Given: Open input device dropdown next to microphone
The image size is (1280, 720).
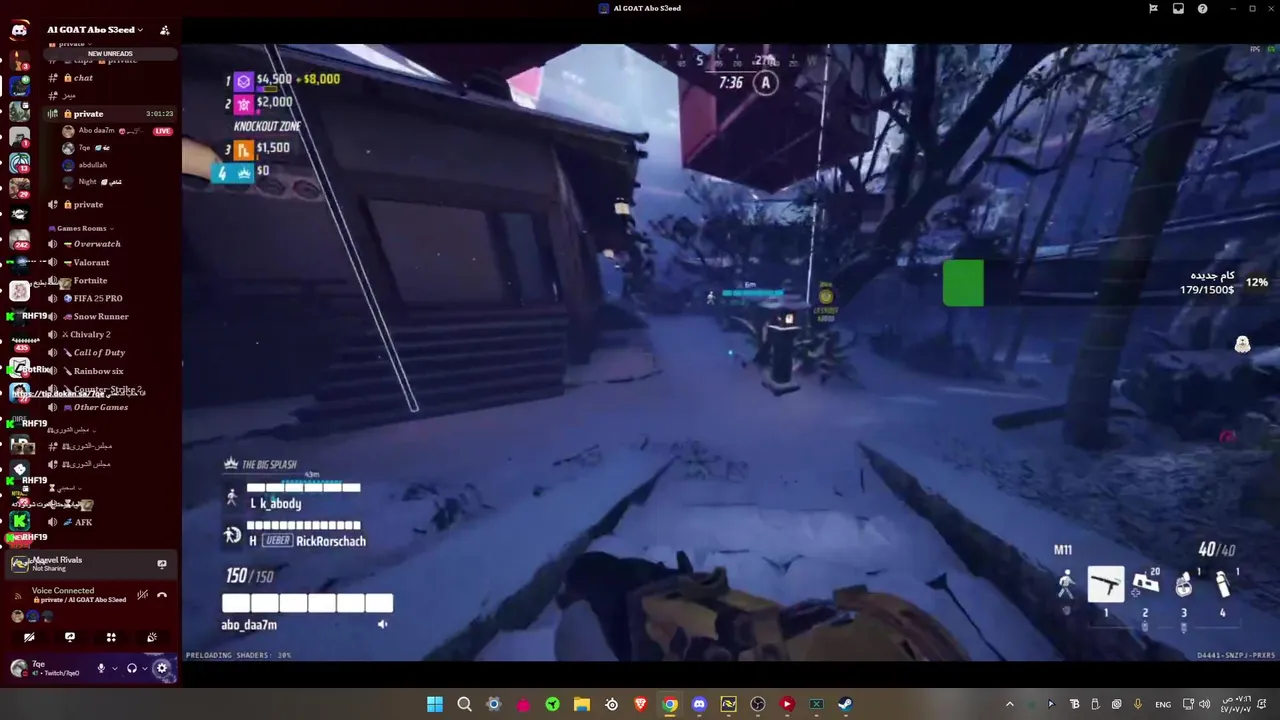Looking at the screenshot, I should coord(114,668).
